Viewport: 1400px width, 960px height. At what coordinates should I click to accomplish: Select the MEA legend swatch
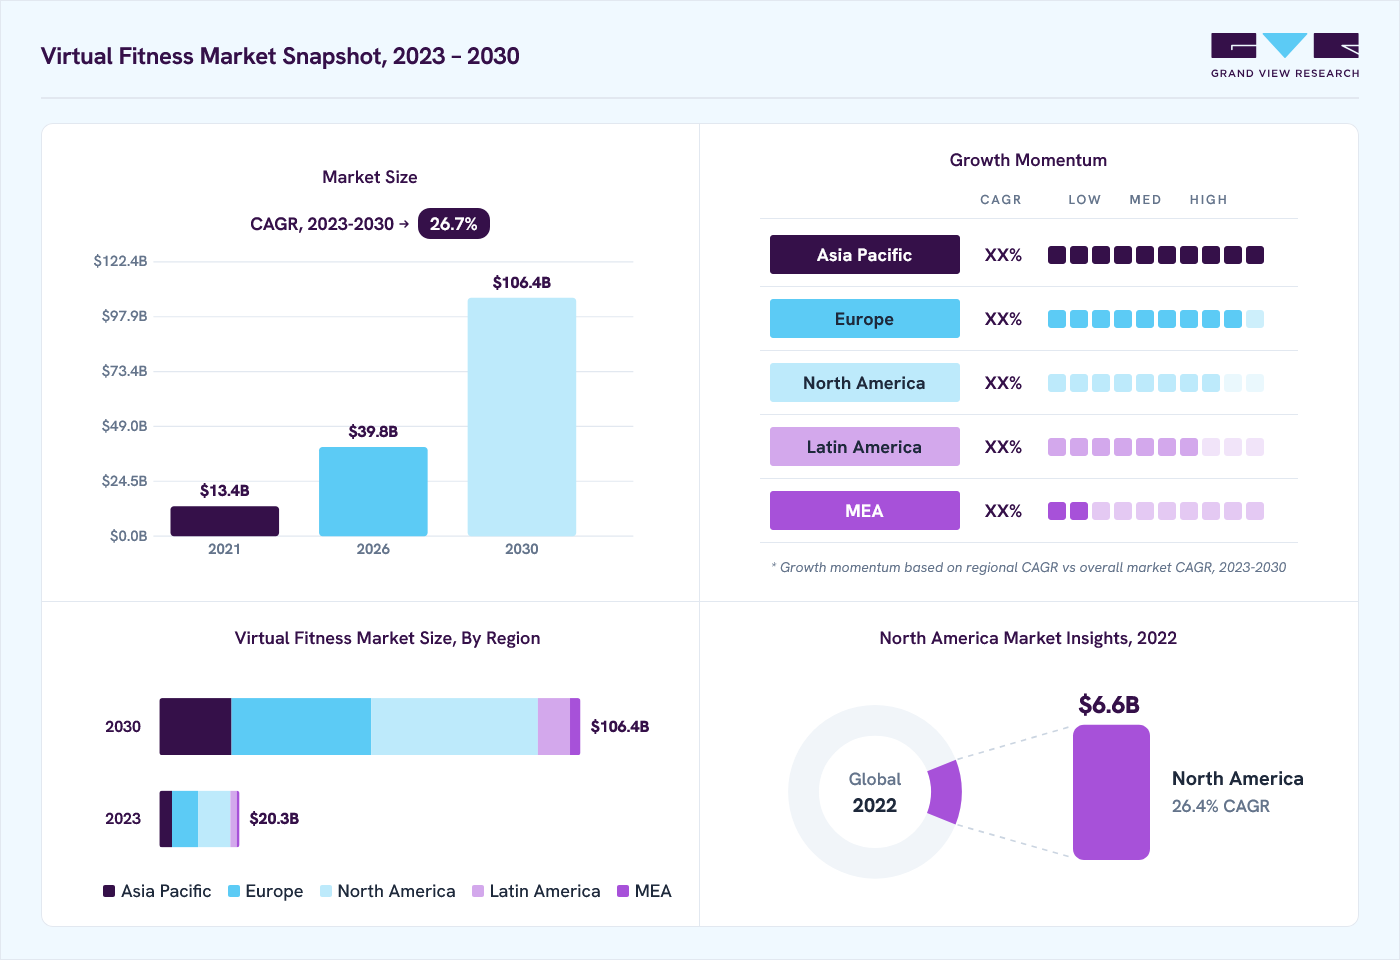623,891
